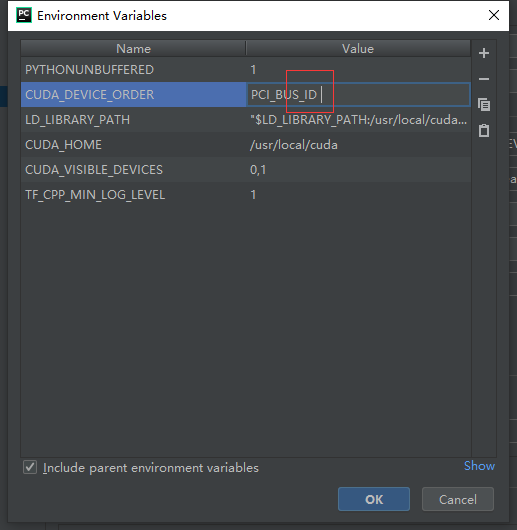Add a new environment variable with plus icon

point(484,53)
